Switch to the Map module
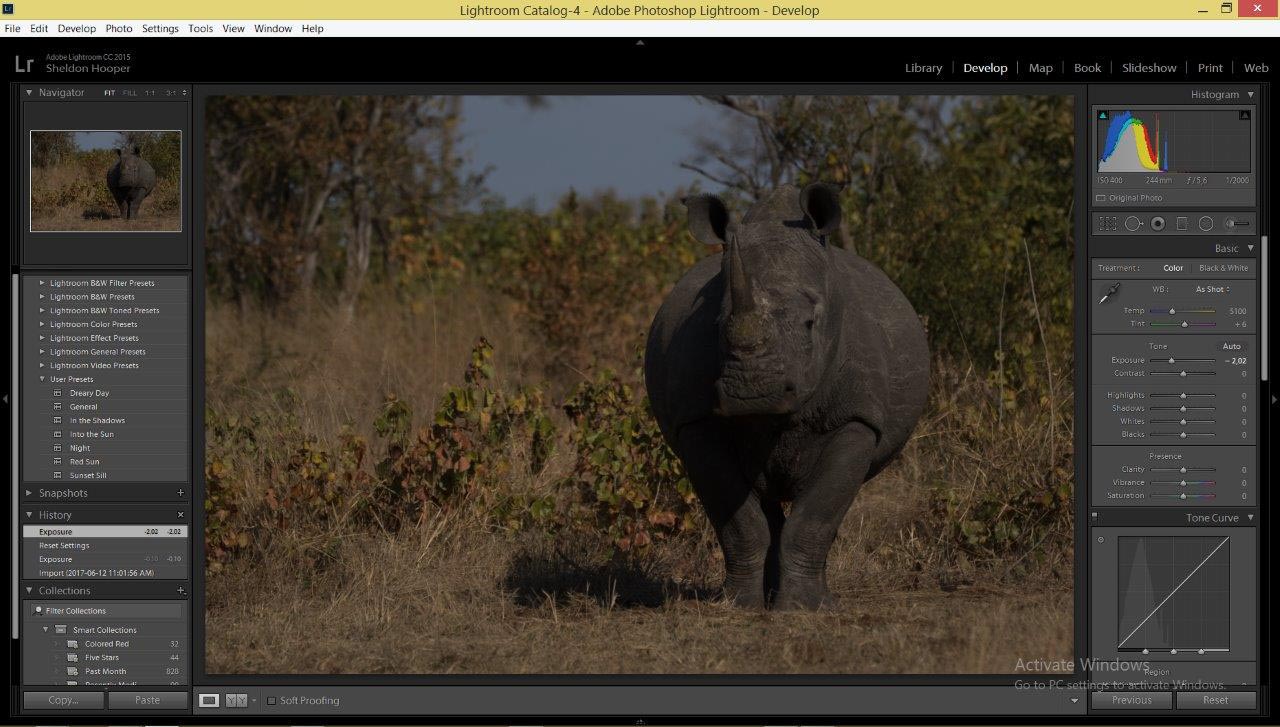The width and height of the screenshot is (1280, 727). [x=1040, y=68]
